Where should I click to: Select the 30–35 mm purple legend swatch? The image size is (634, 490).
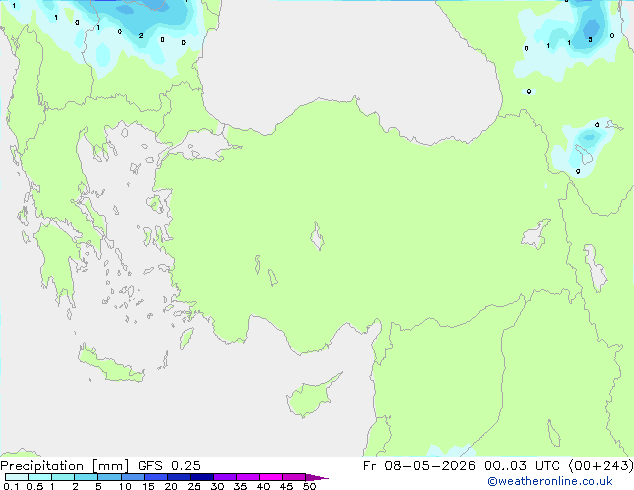click(x=224, y=477)
